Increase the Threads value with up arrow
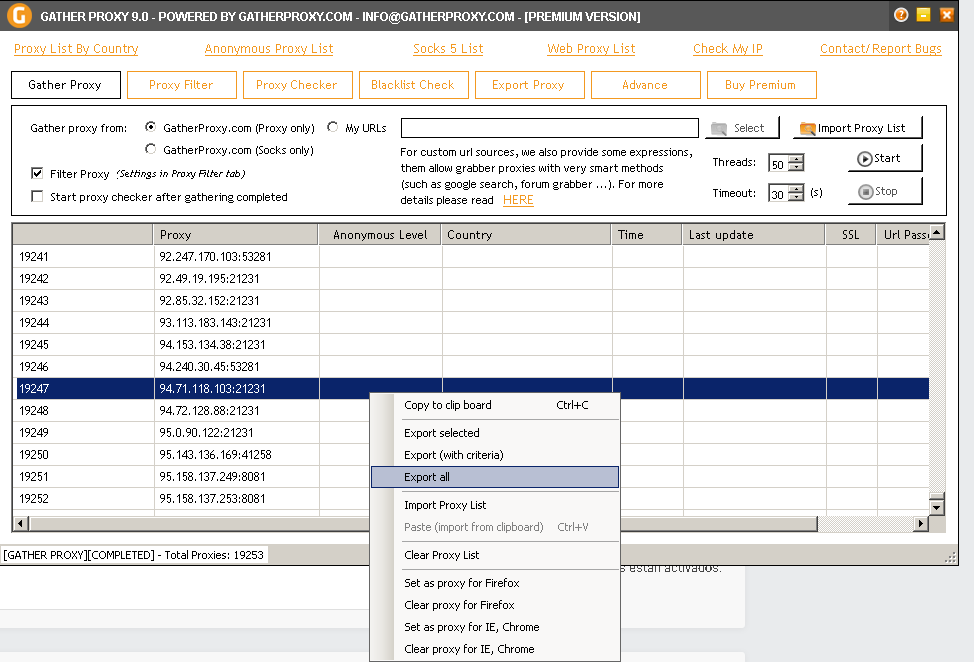Image resolution: width=974 pixels, height=662 pixels. click(x=796, y=158)
